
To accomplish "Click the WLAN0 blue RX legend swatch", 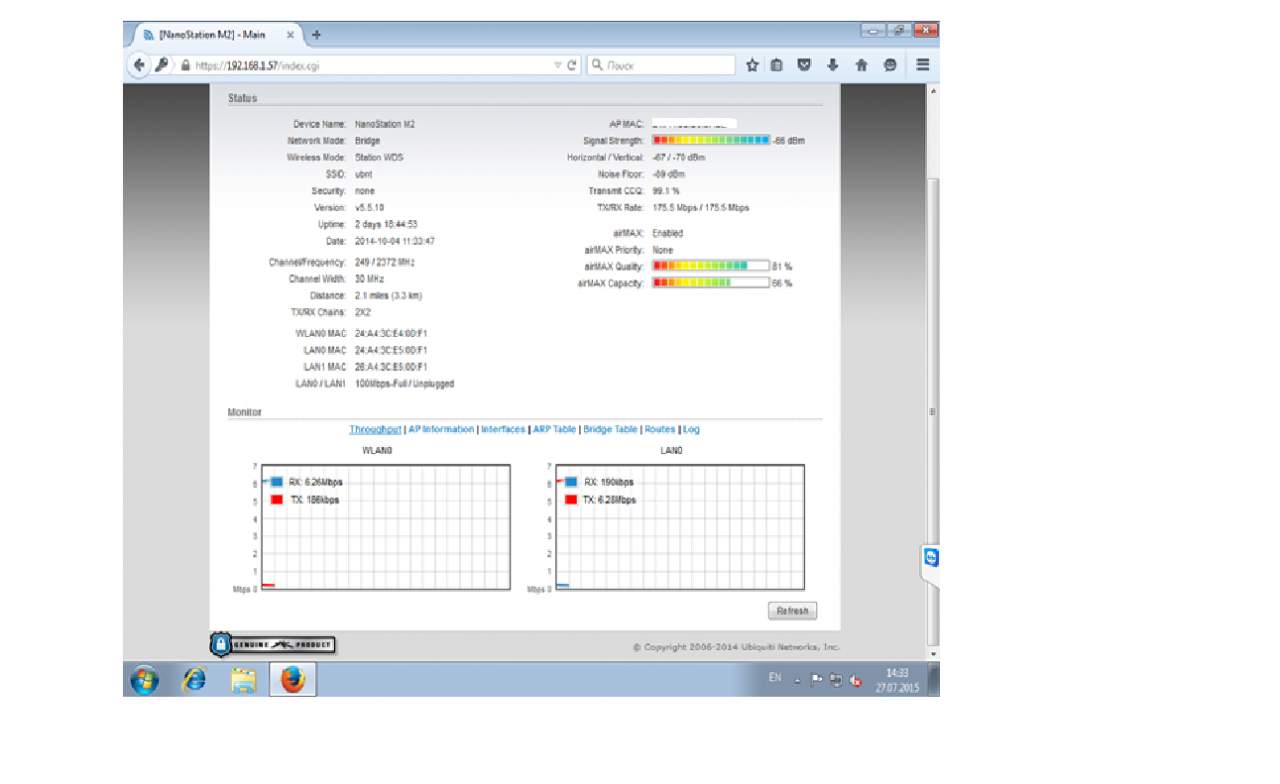I will 277,482.
